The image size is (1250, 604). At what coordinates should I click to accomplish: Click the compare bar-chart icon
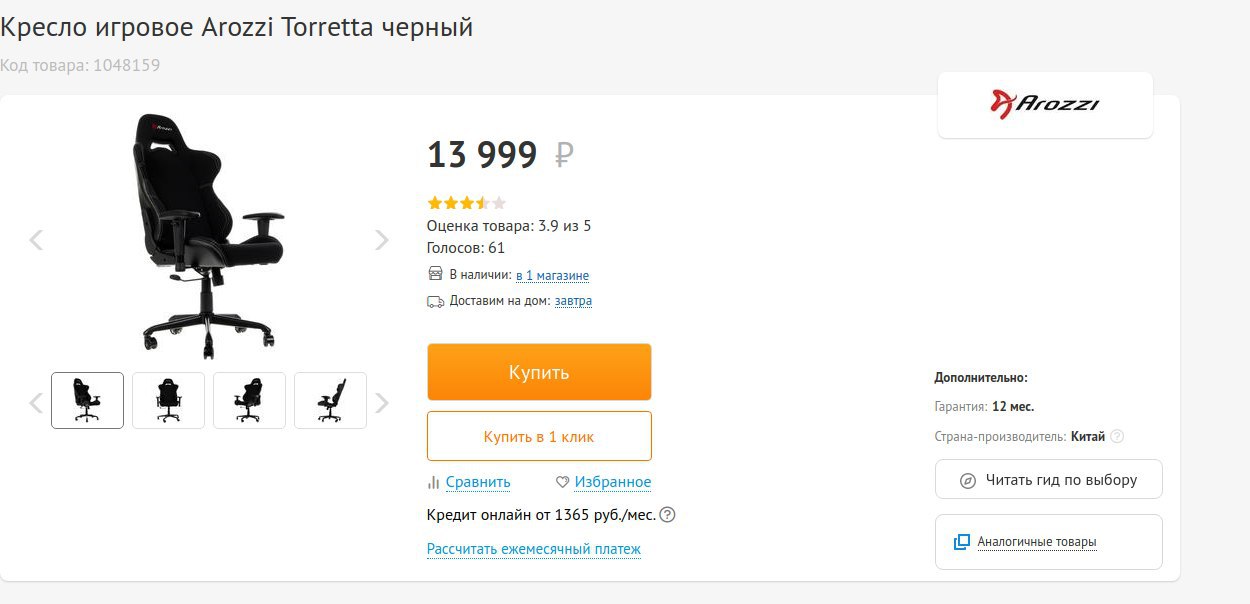pyautogui.click(x=434, y=483)
